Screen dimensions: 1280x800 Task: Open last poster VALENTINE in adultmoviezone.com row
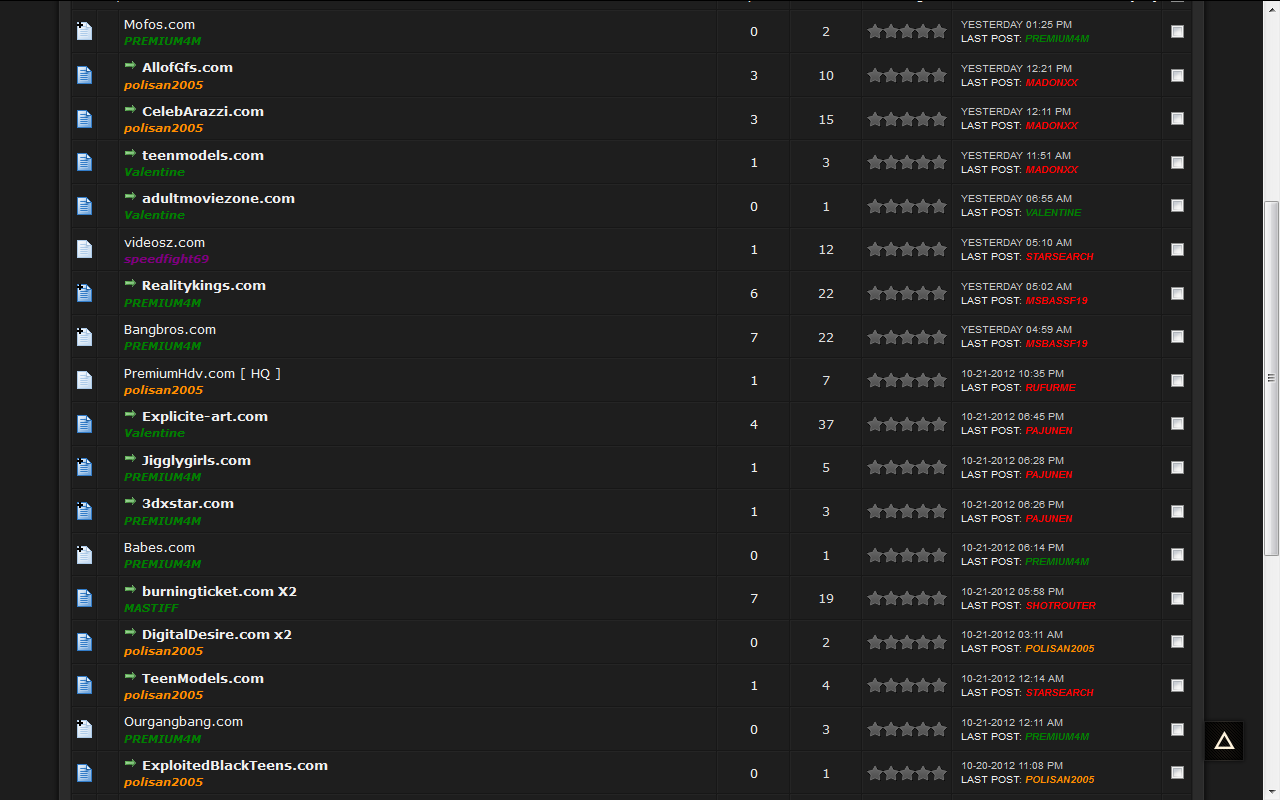click(x=1053, y=212)
